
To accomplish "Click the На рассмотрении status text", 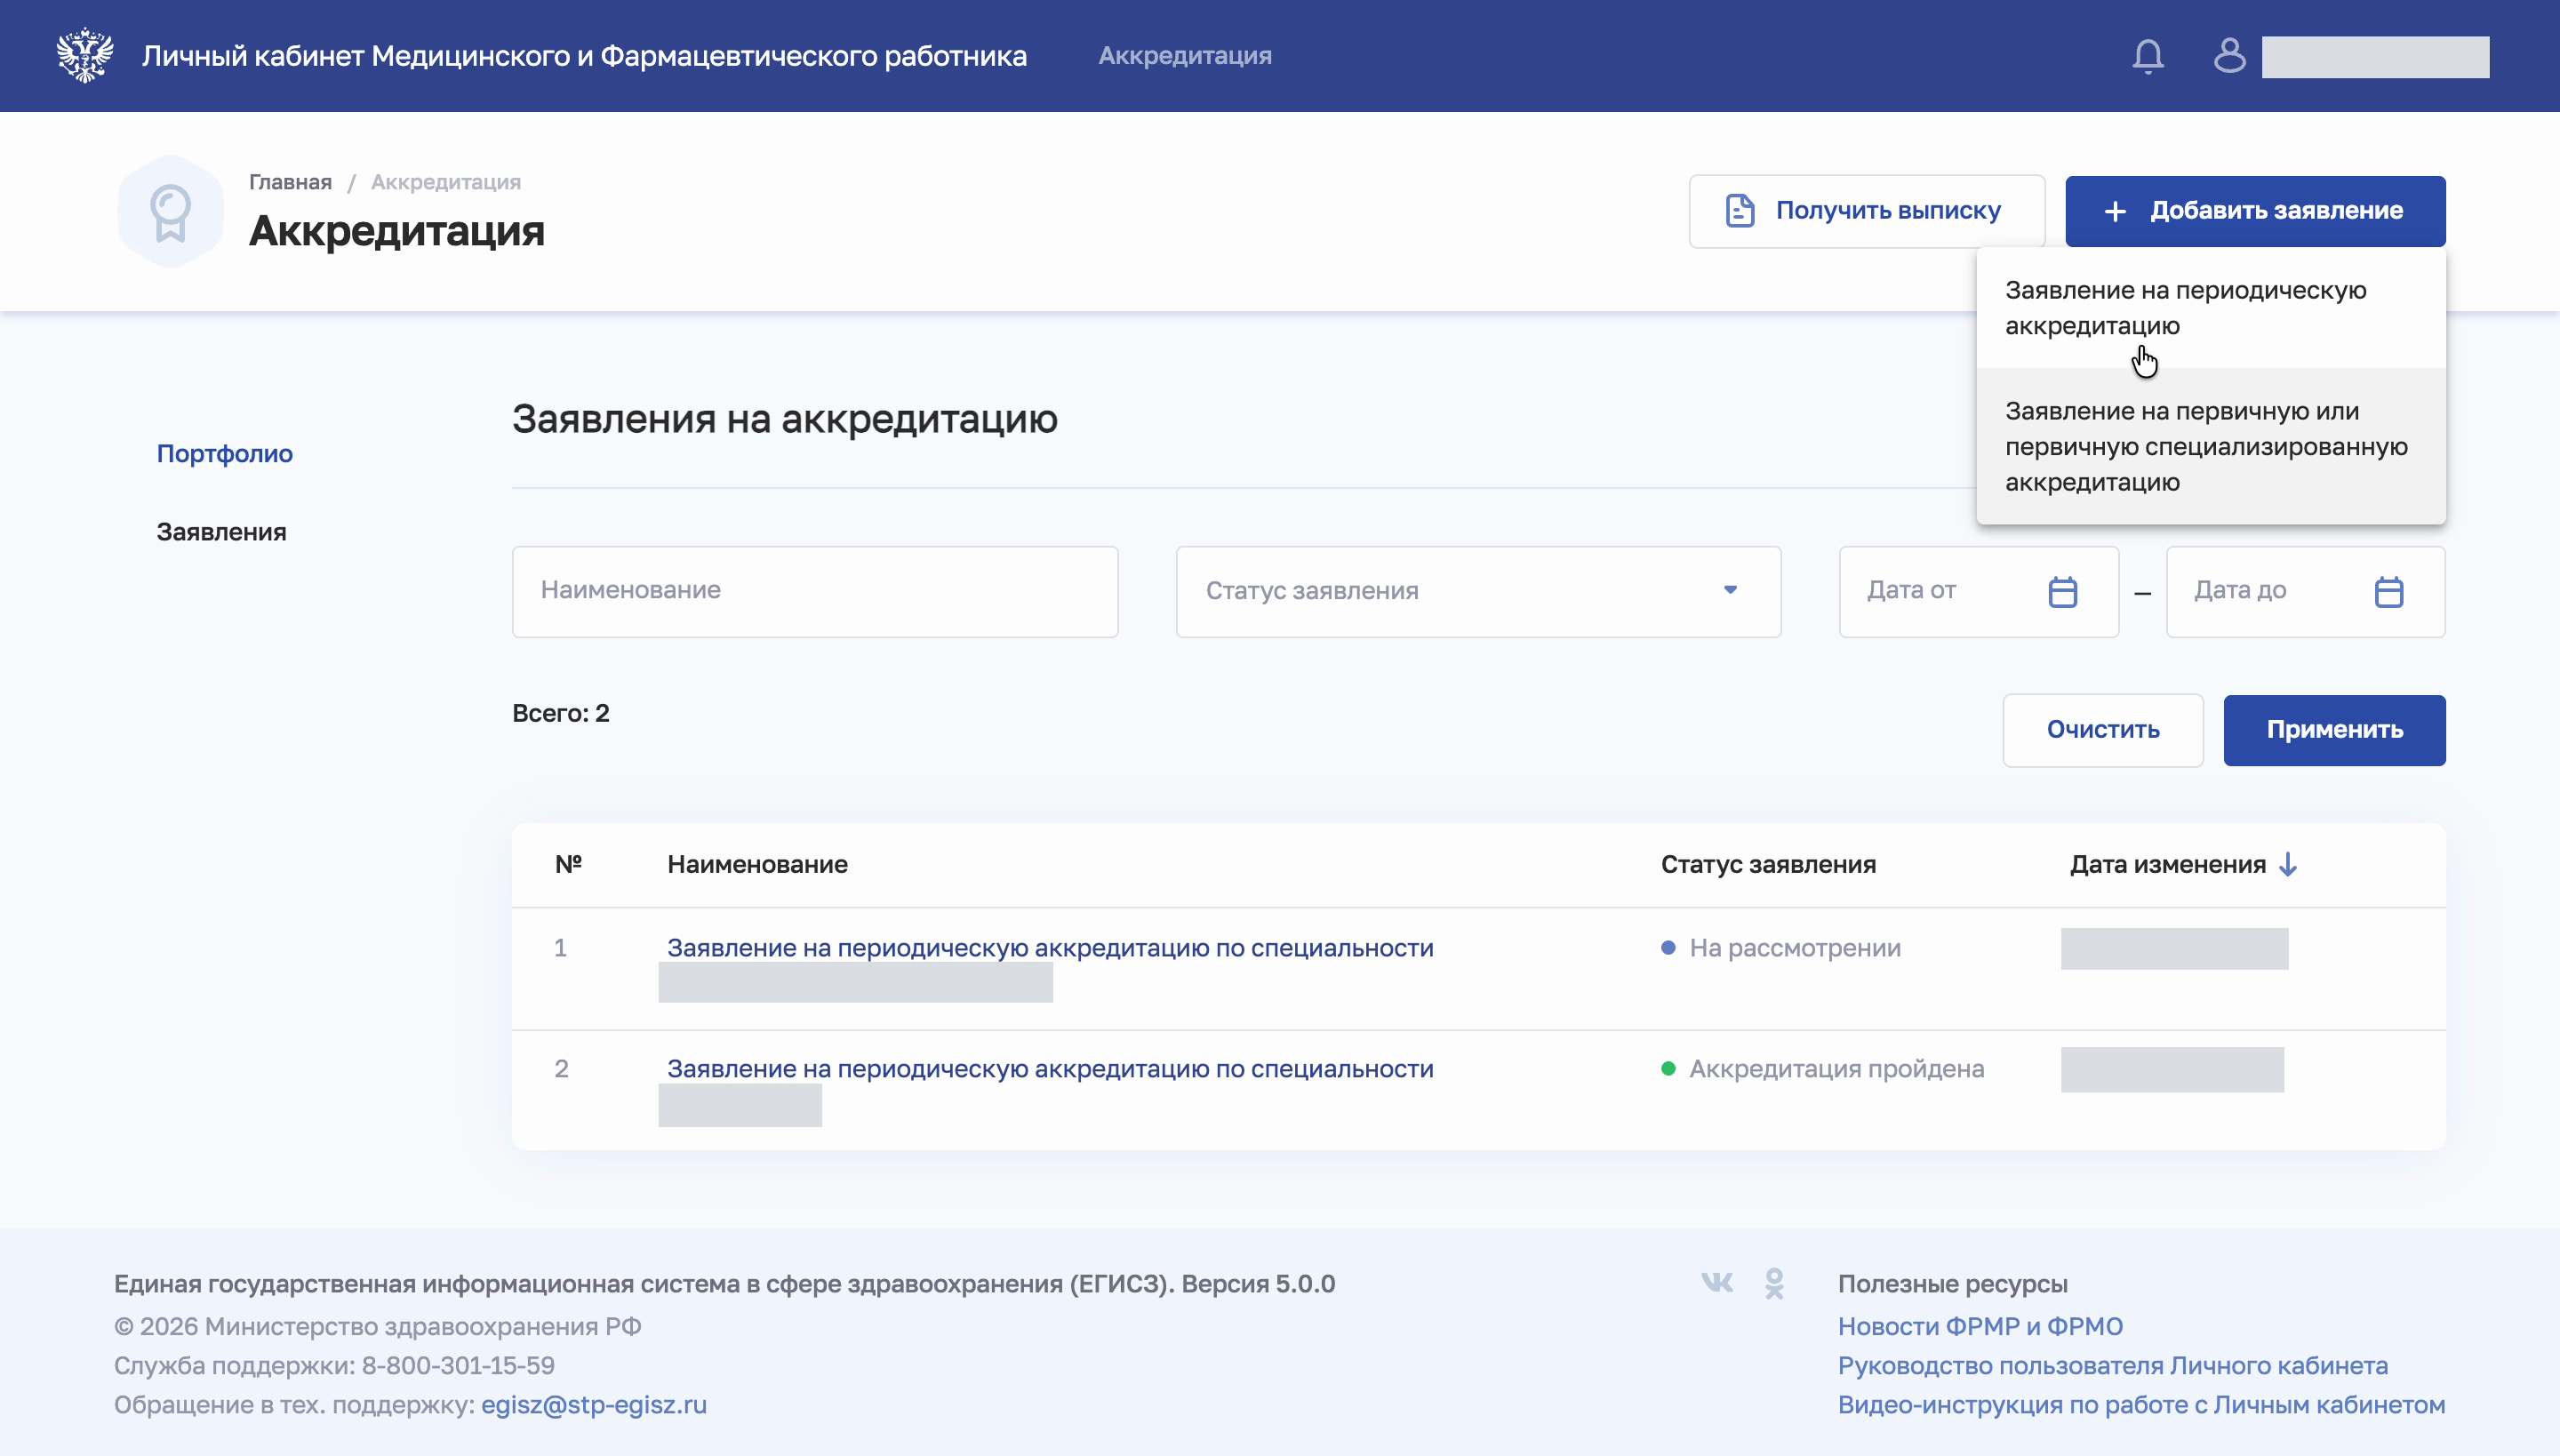I will [x=1795, y=948].
